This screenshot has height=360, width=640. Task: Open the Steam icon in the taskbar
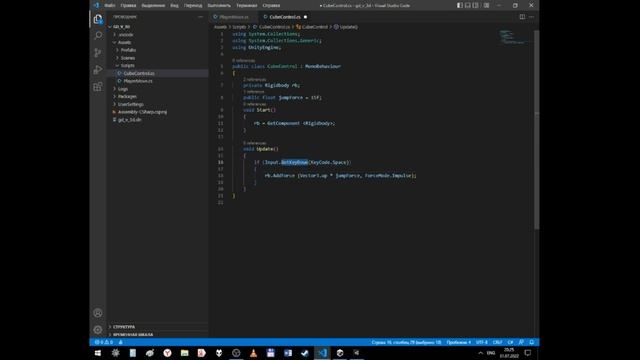pyautogui.click(x=305, y=353)
